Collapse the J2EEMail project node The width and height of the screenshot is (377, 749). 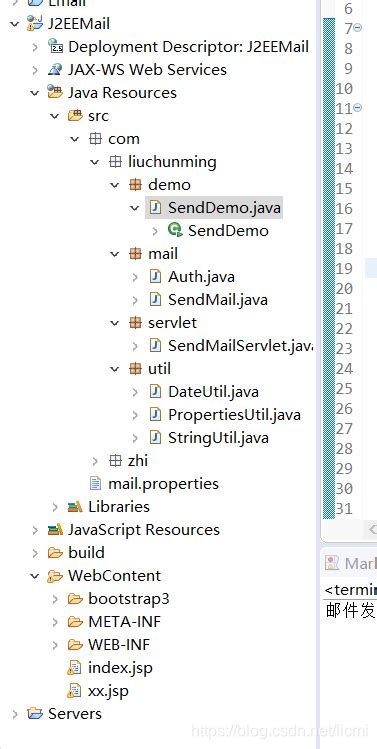(15, 23)
